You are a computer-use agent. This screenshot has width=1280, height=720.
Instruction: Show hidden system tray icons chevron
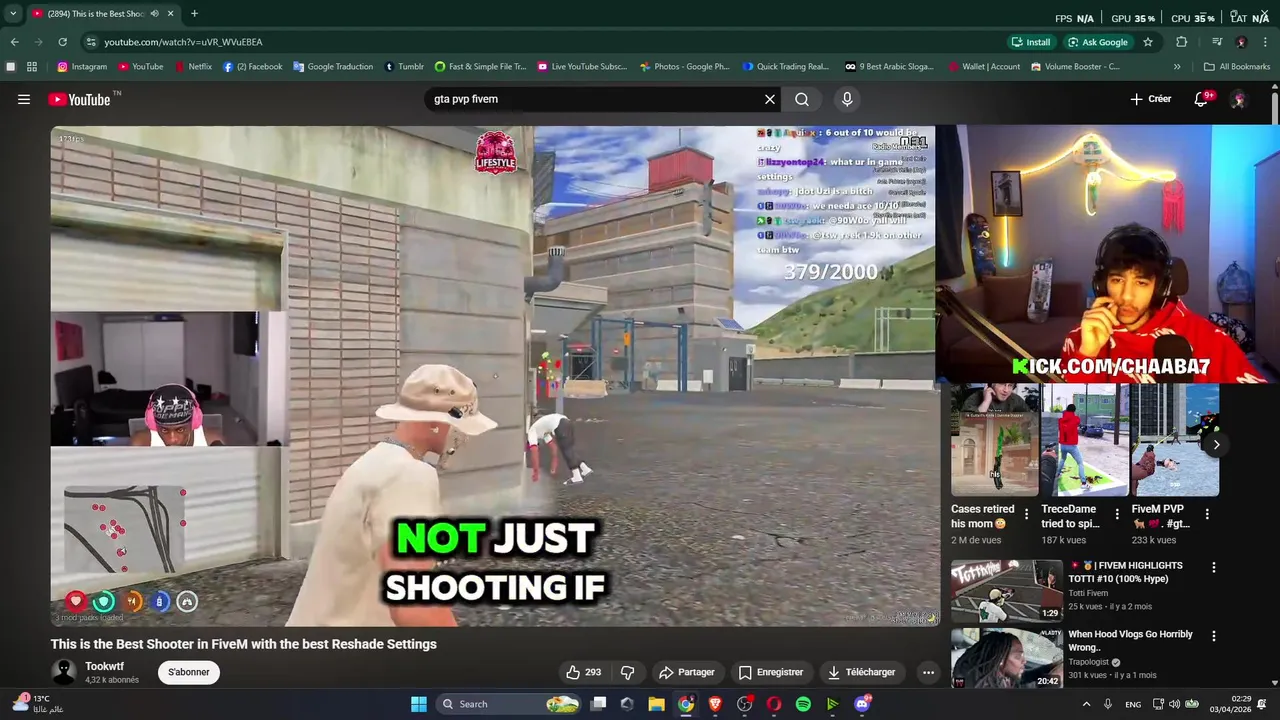(x=1087, y=704)
